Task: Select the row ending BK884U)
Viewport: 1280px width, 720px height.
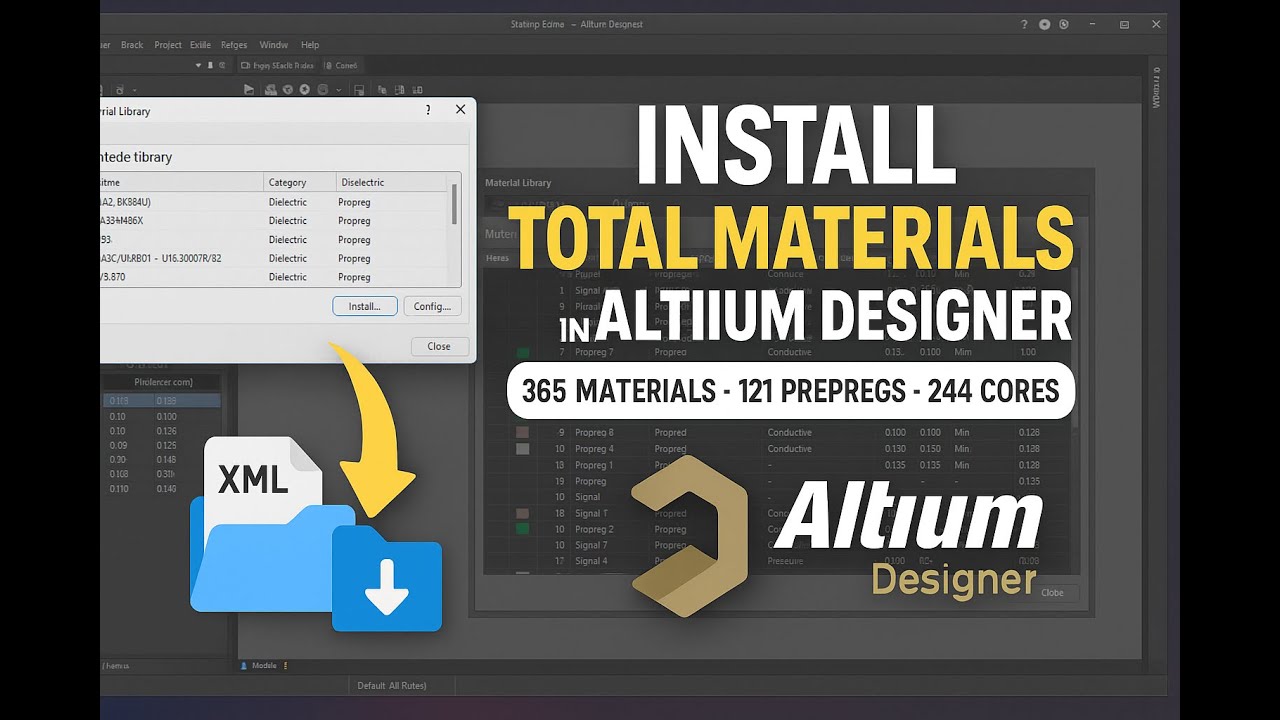Action: pos(275,202)
